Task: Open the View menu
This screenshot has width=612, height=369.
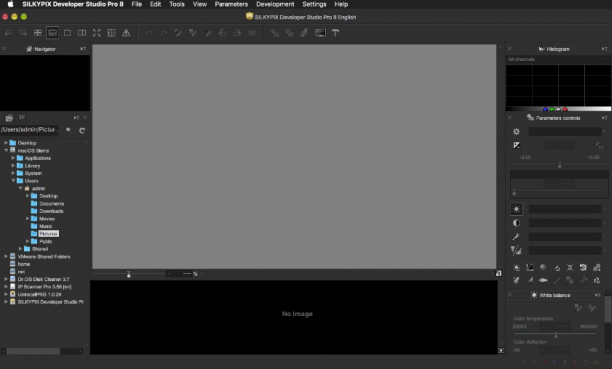Action: (x=200, y=4)
